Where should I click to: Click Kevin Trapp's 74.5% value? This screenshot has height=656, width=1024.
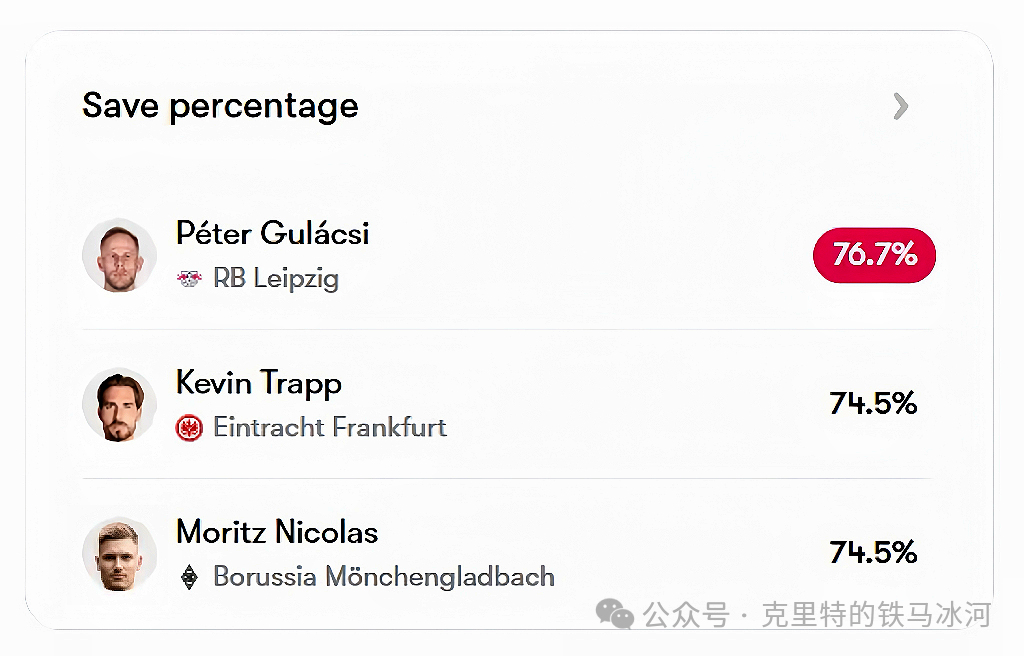pos(873,404)
